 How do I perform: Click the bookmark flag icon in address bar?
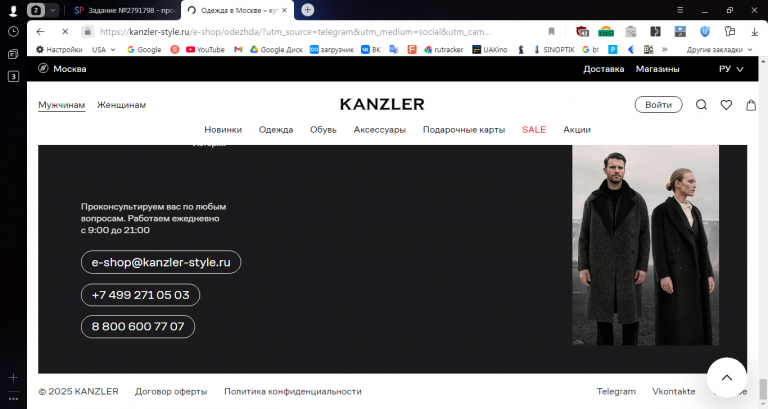pyautogui.click(x=552, y=31)
